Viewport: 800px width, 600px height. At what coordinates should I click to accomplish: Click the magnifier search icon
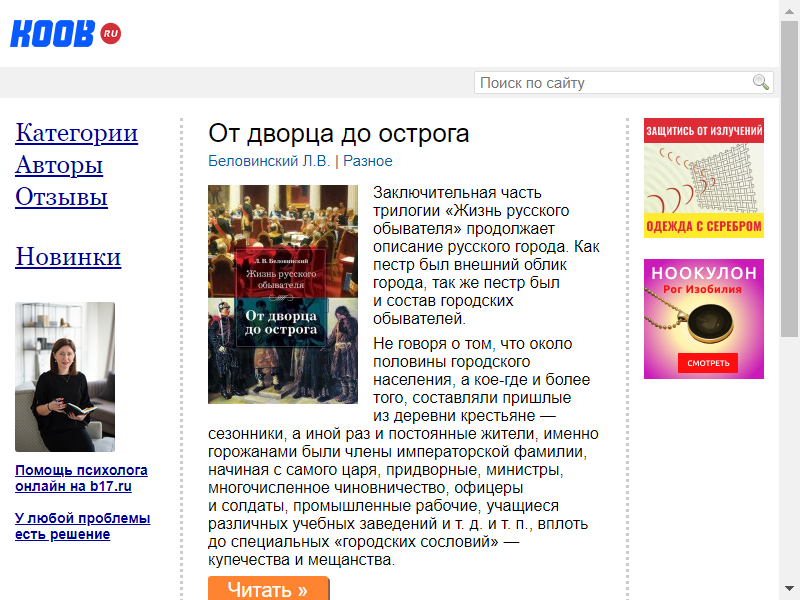pos(761,82)
